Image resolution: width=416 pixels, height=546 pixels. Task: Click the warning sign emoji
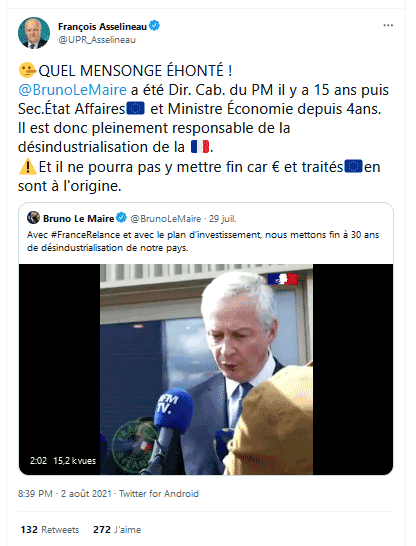coord(28,166)
